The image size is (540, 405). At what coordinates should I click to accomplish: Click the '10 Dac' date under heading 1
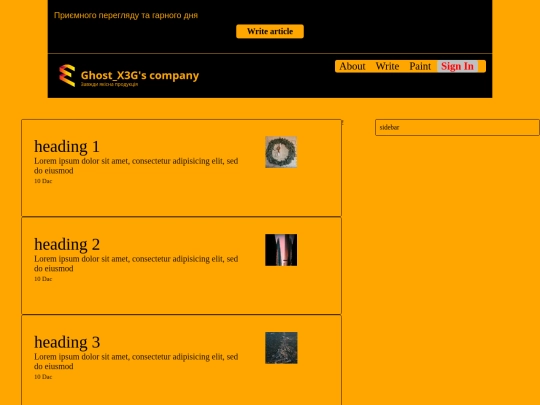[x=43, y=181]
